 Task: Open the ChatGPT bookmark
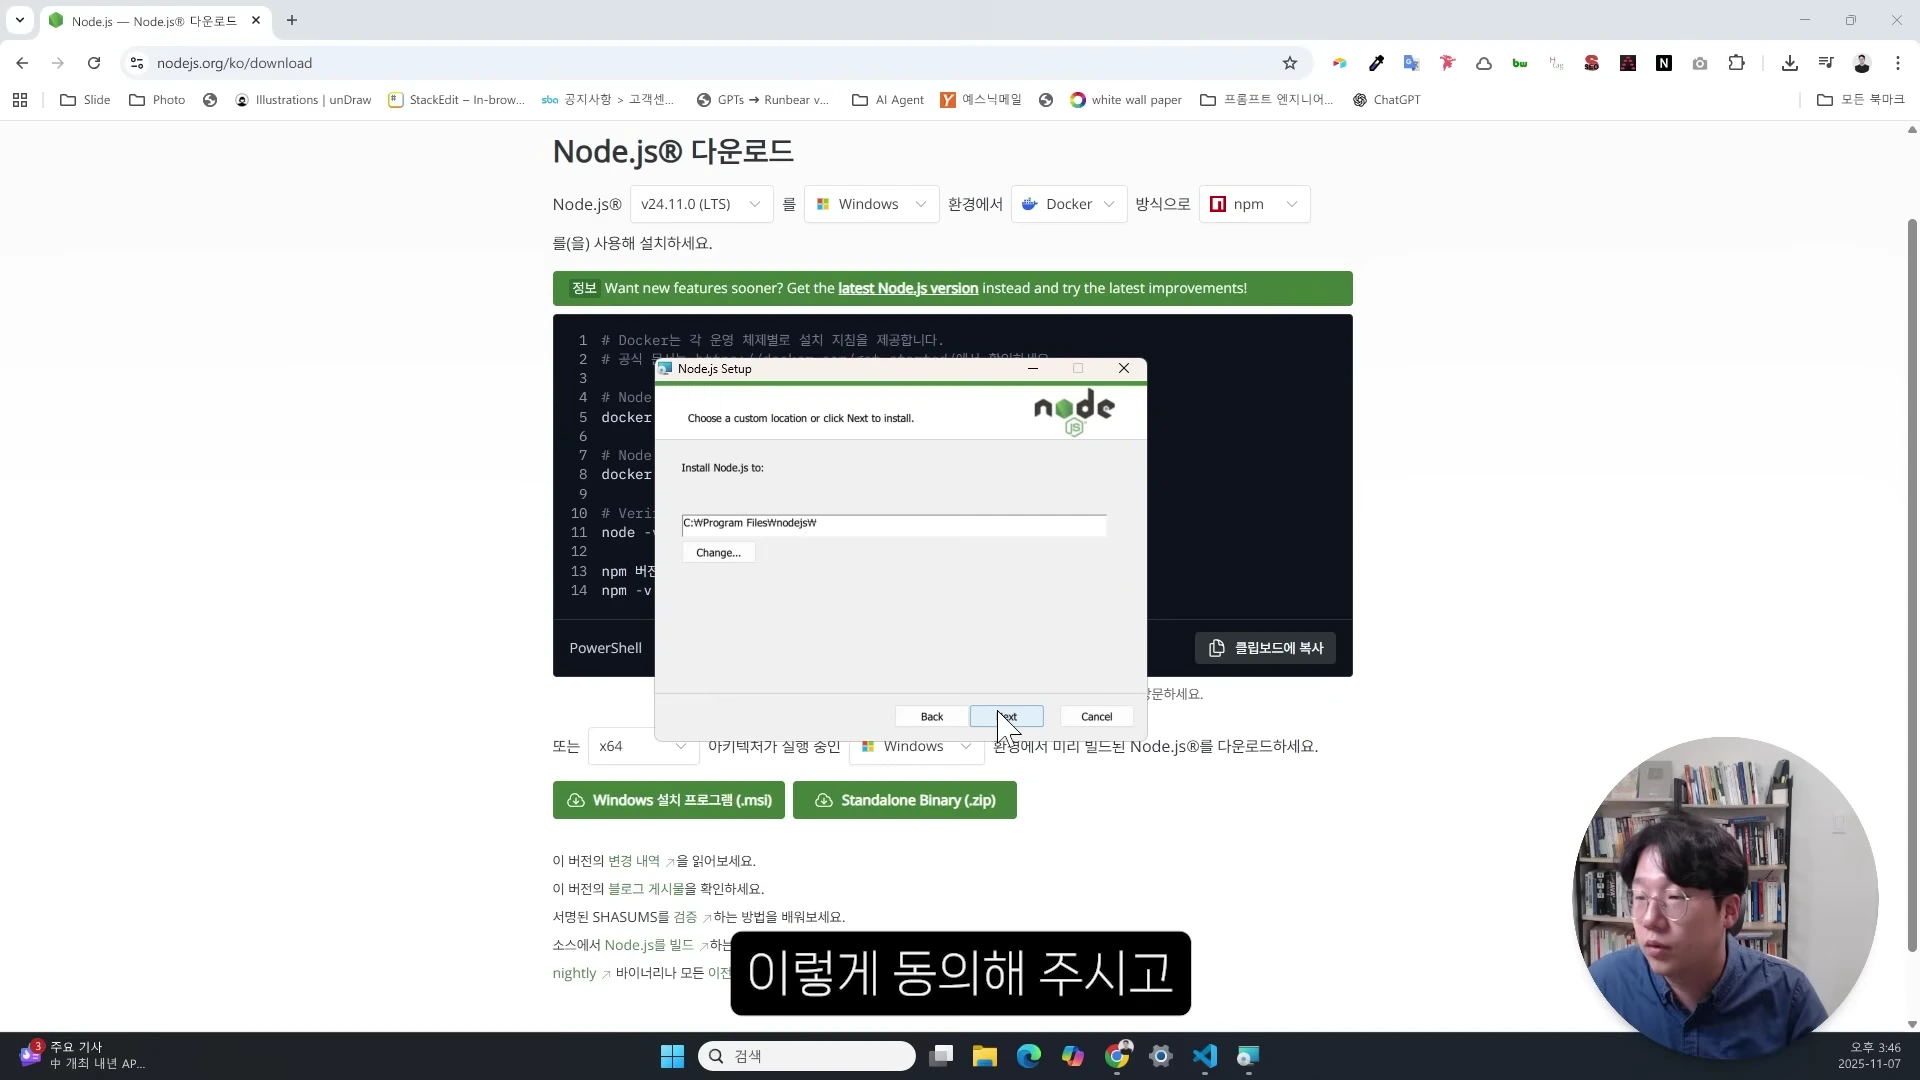1387,100
